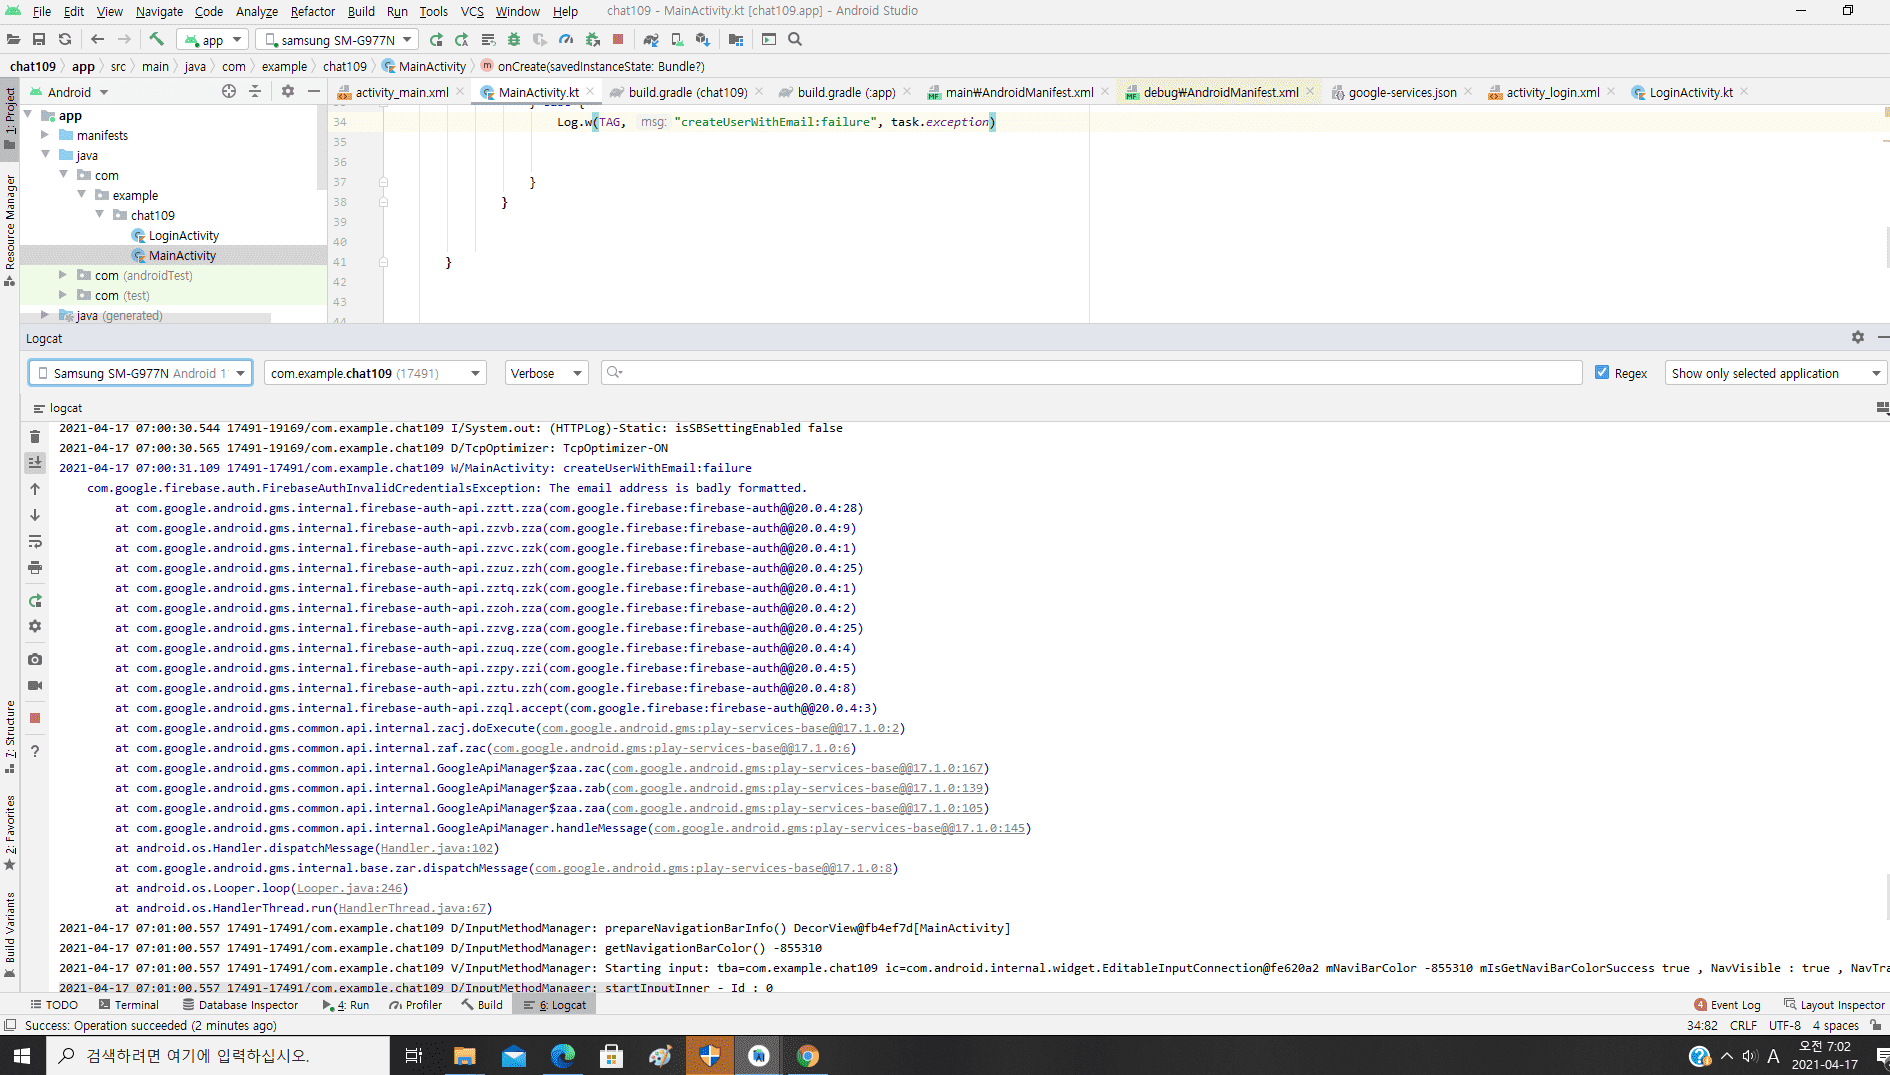This screenshot has height=1075, width=1890.
Task: Open the Profiler tool window button at bottom
Action: tap(415, 1005)
